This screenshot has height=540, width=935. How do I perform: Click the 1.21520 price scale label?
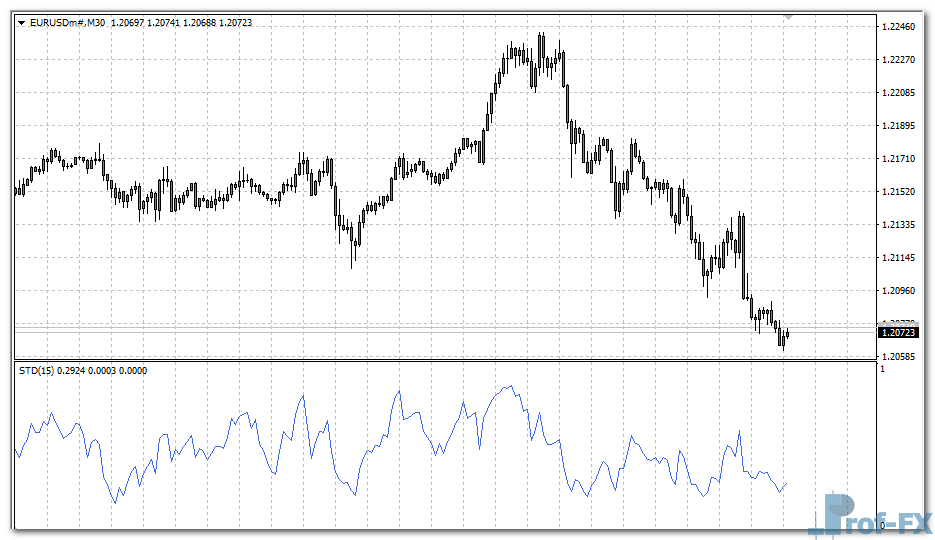click(x=902, y=192)
